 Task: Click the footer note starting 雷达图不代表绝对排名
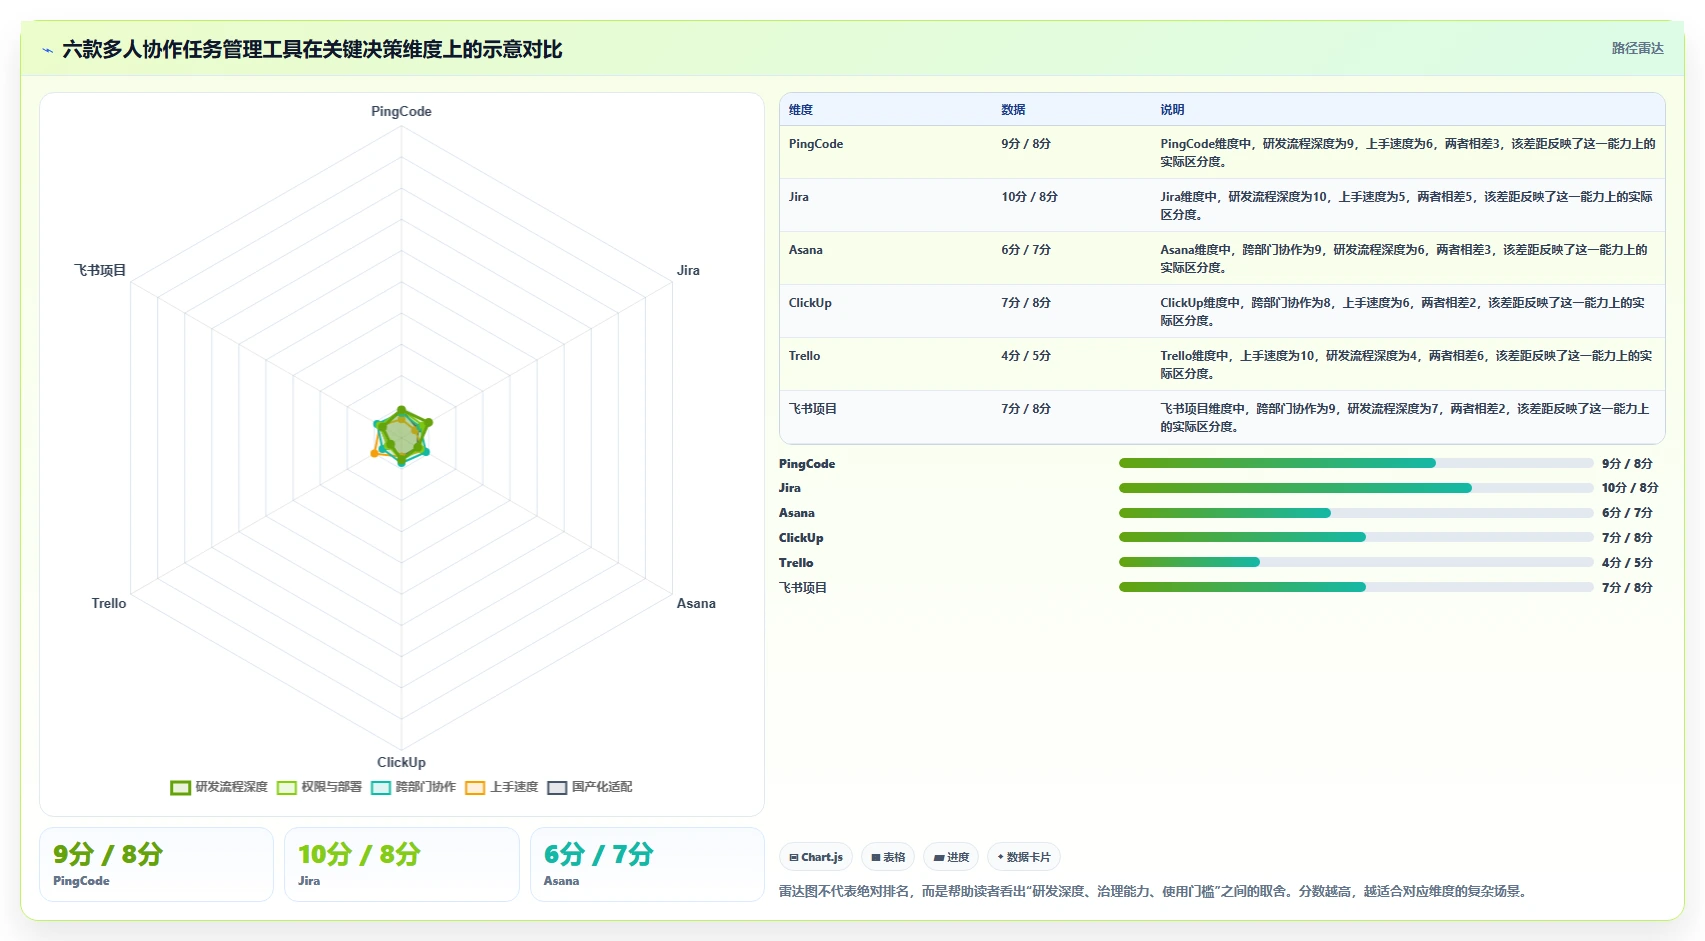pyautogui.click(x=1155, y=891)
